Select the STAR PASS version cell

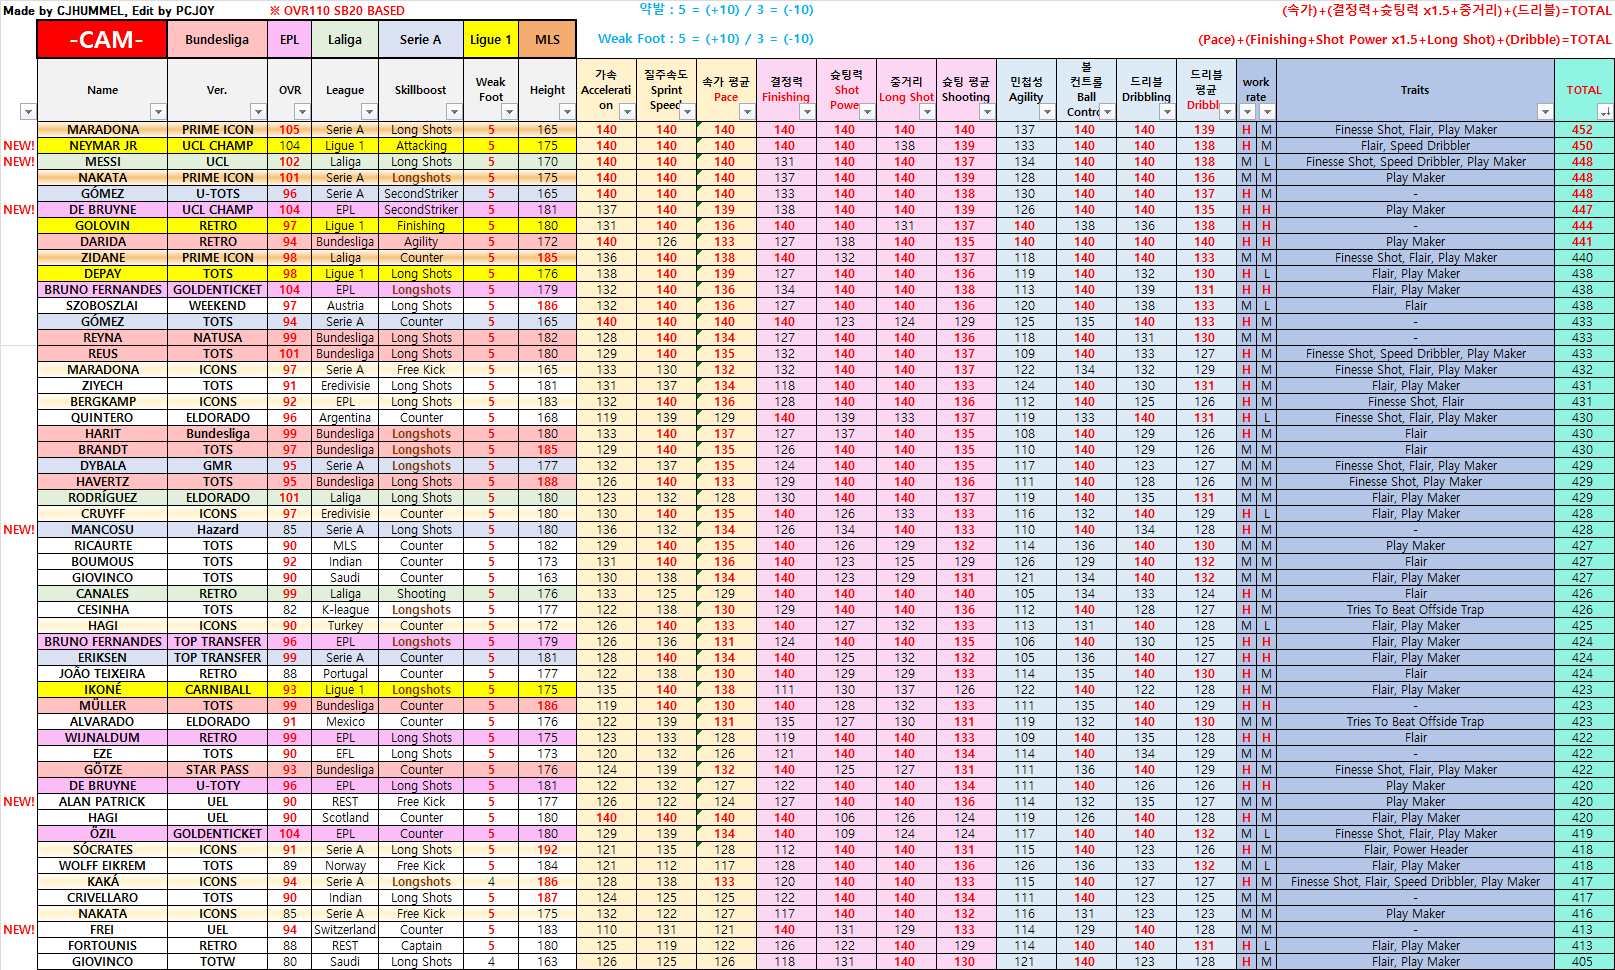(x=217, y=770)
